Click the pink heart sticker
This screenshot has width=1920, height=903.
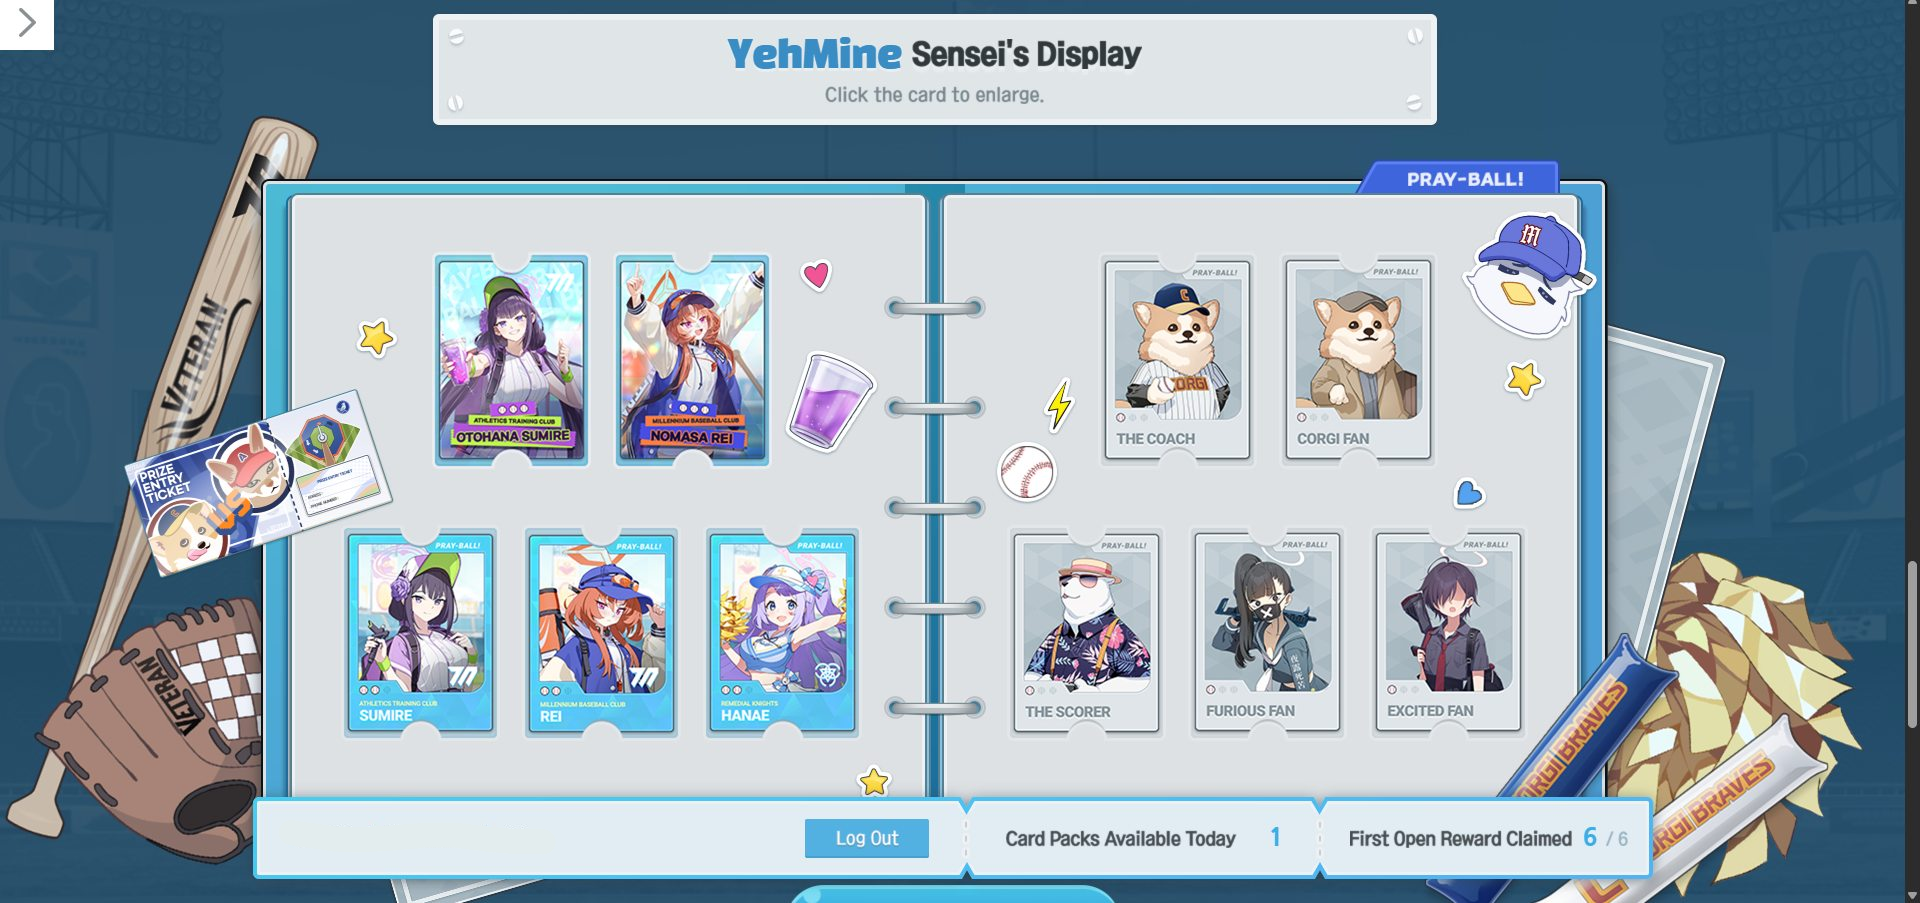pos(817,275)
